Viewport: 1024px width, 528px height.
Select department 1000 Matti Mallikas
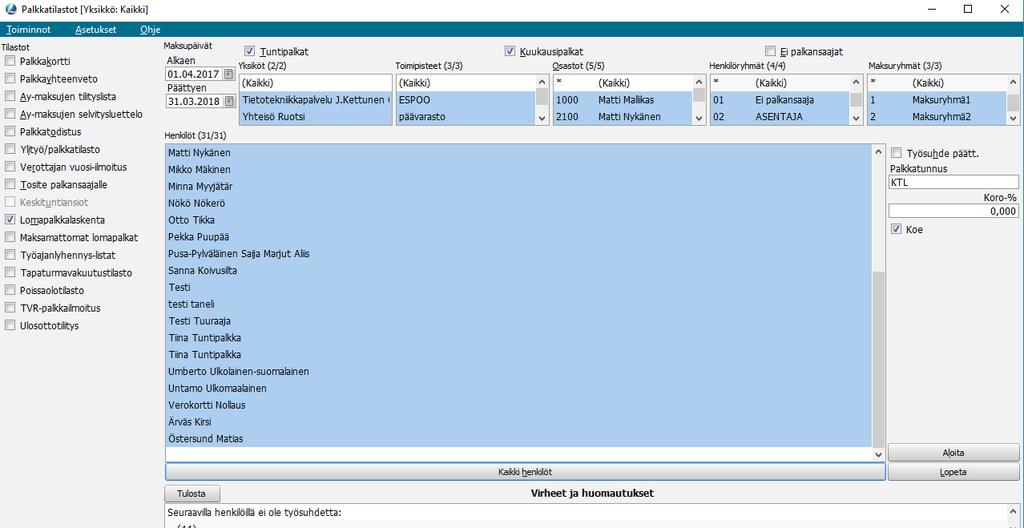[624, 100]
